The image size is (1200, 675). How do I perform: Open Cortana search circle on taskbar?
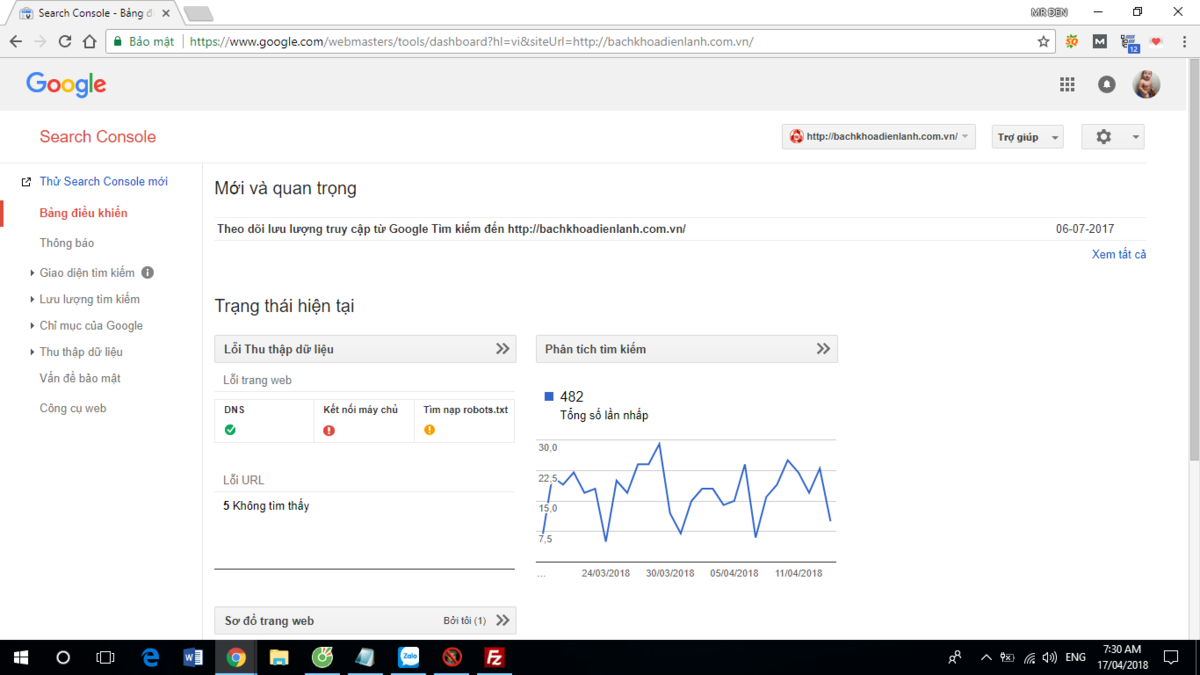pos(63,657)
